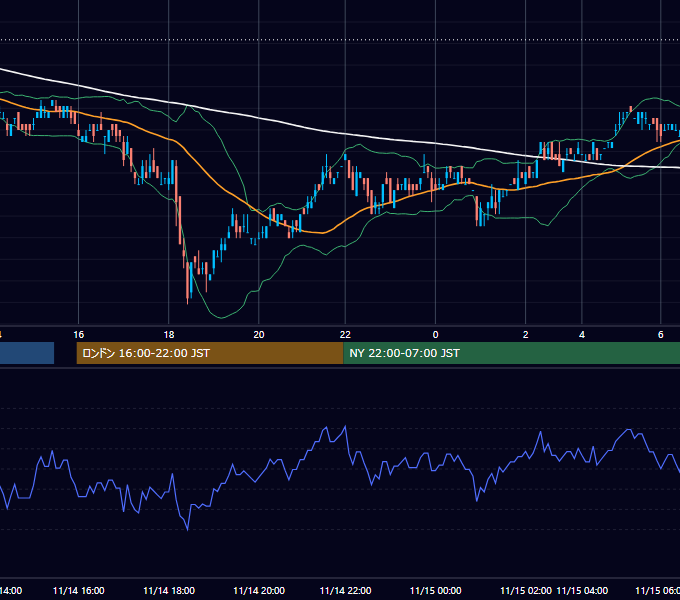Click the 11/14 18:00 date label

pyautogui.click(x=169, y=591)
